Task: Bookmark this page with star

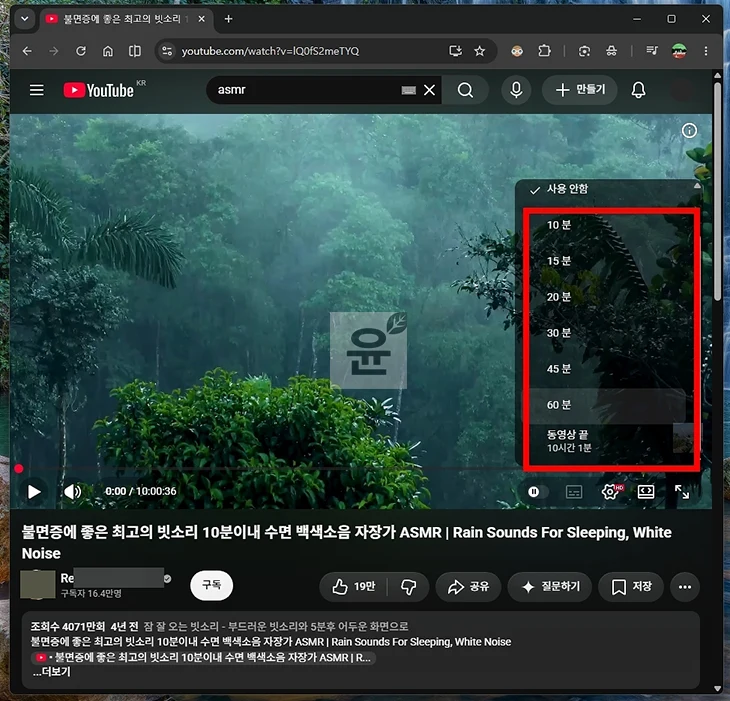Action: [480, 51]
